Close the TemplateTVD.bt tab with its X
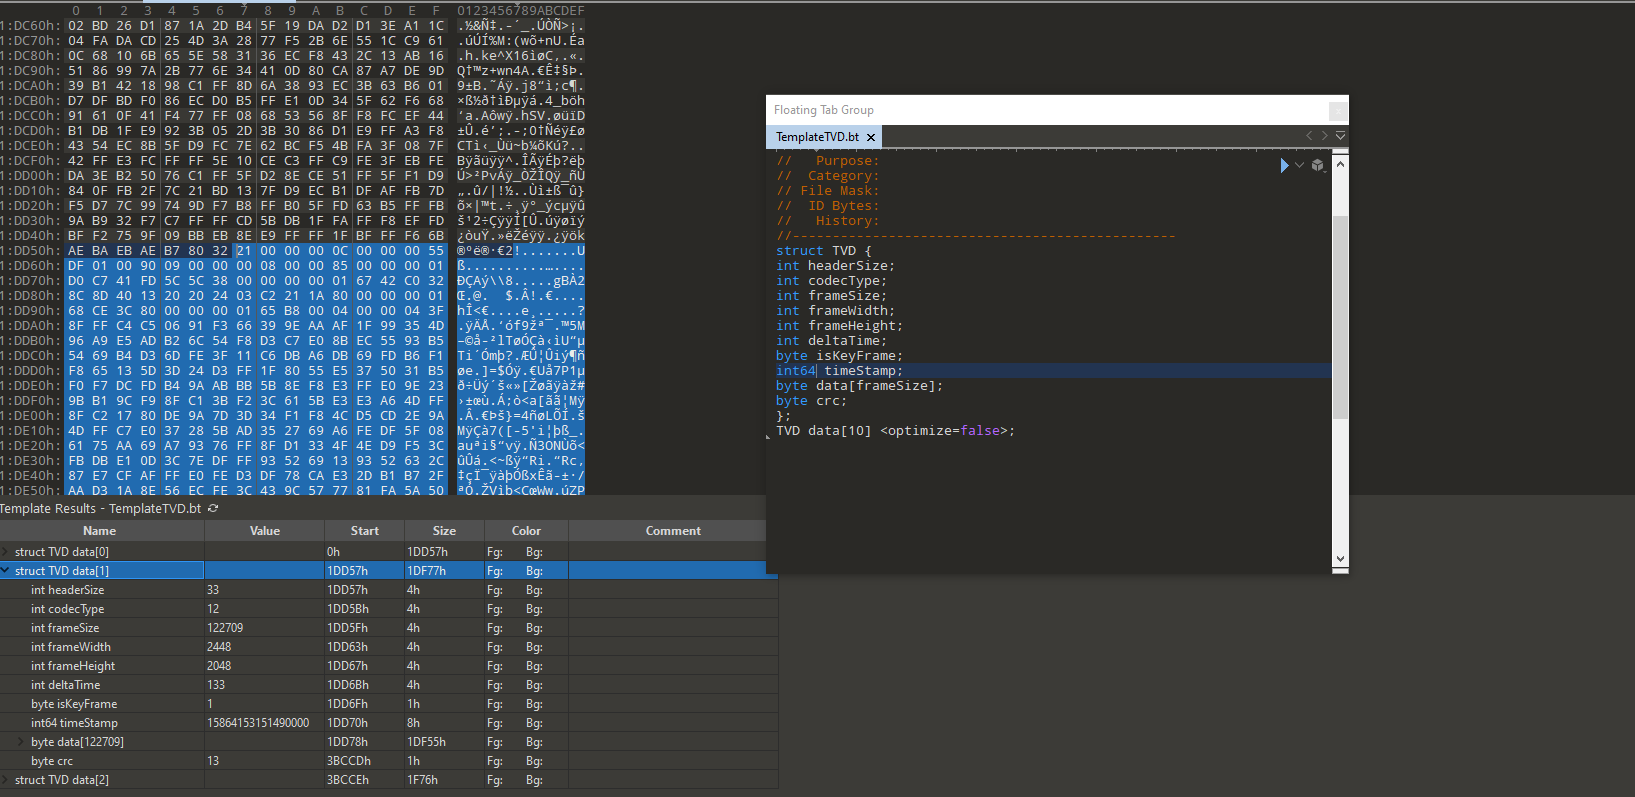The height and width of the screenshot is (797, 1635). pyautogui.click(x=871, y=137)
